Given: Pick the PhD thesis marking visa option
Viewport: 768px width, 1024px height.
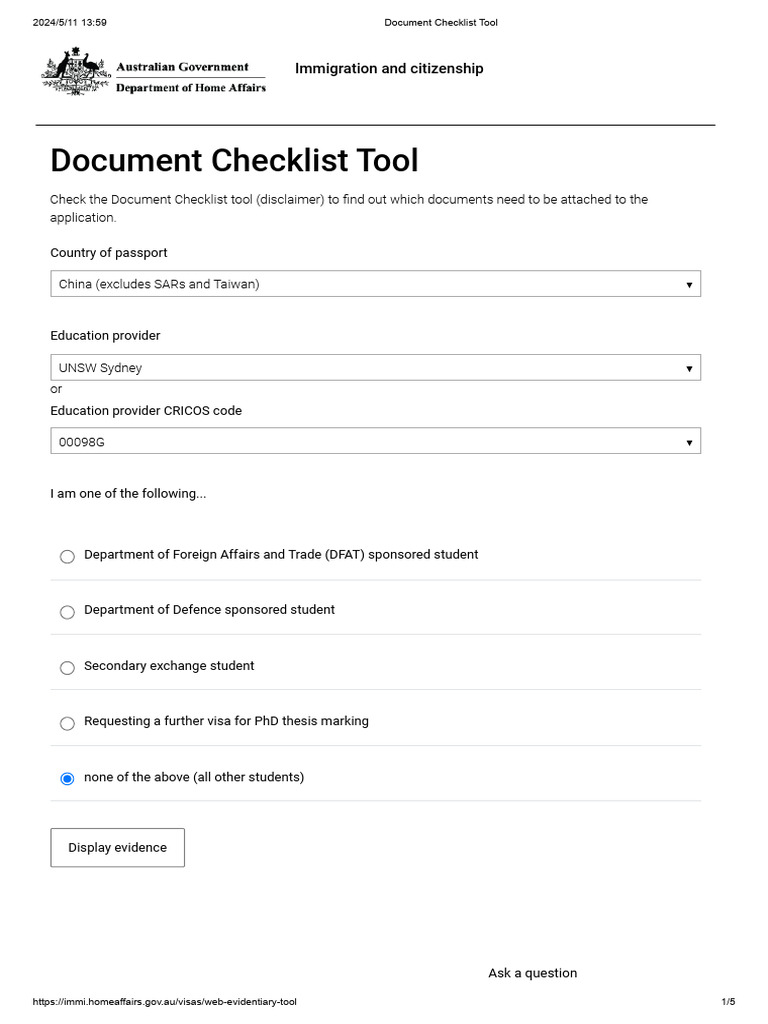Looking at the screenshot, I should click(x=67, y=723).
